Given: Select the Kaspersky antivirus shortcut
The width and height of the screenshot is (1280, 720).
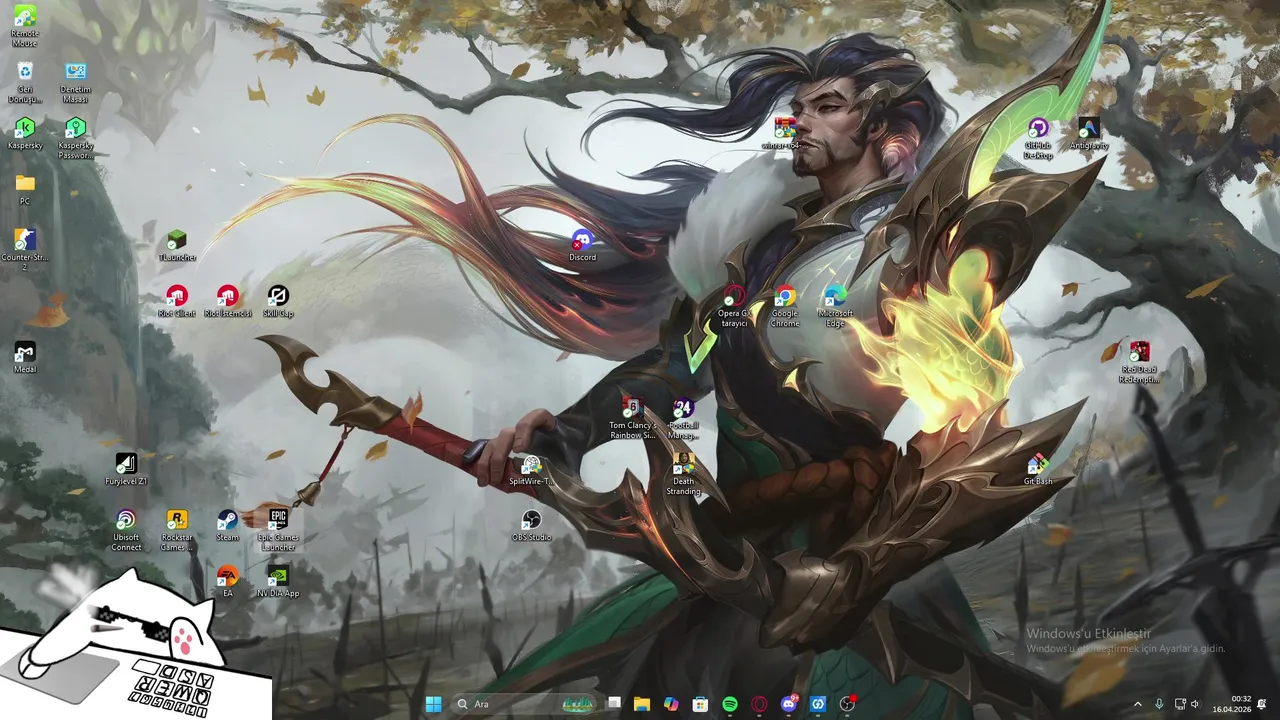Looking at the screenshot, I should (x=25, y=133).
